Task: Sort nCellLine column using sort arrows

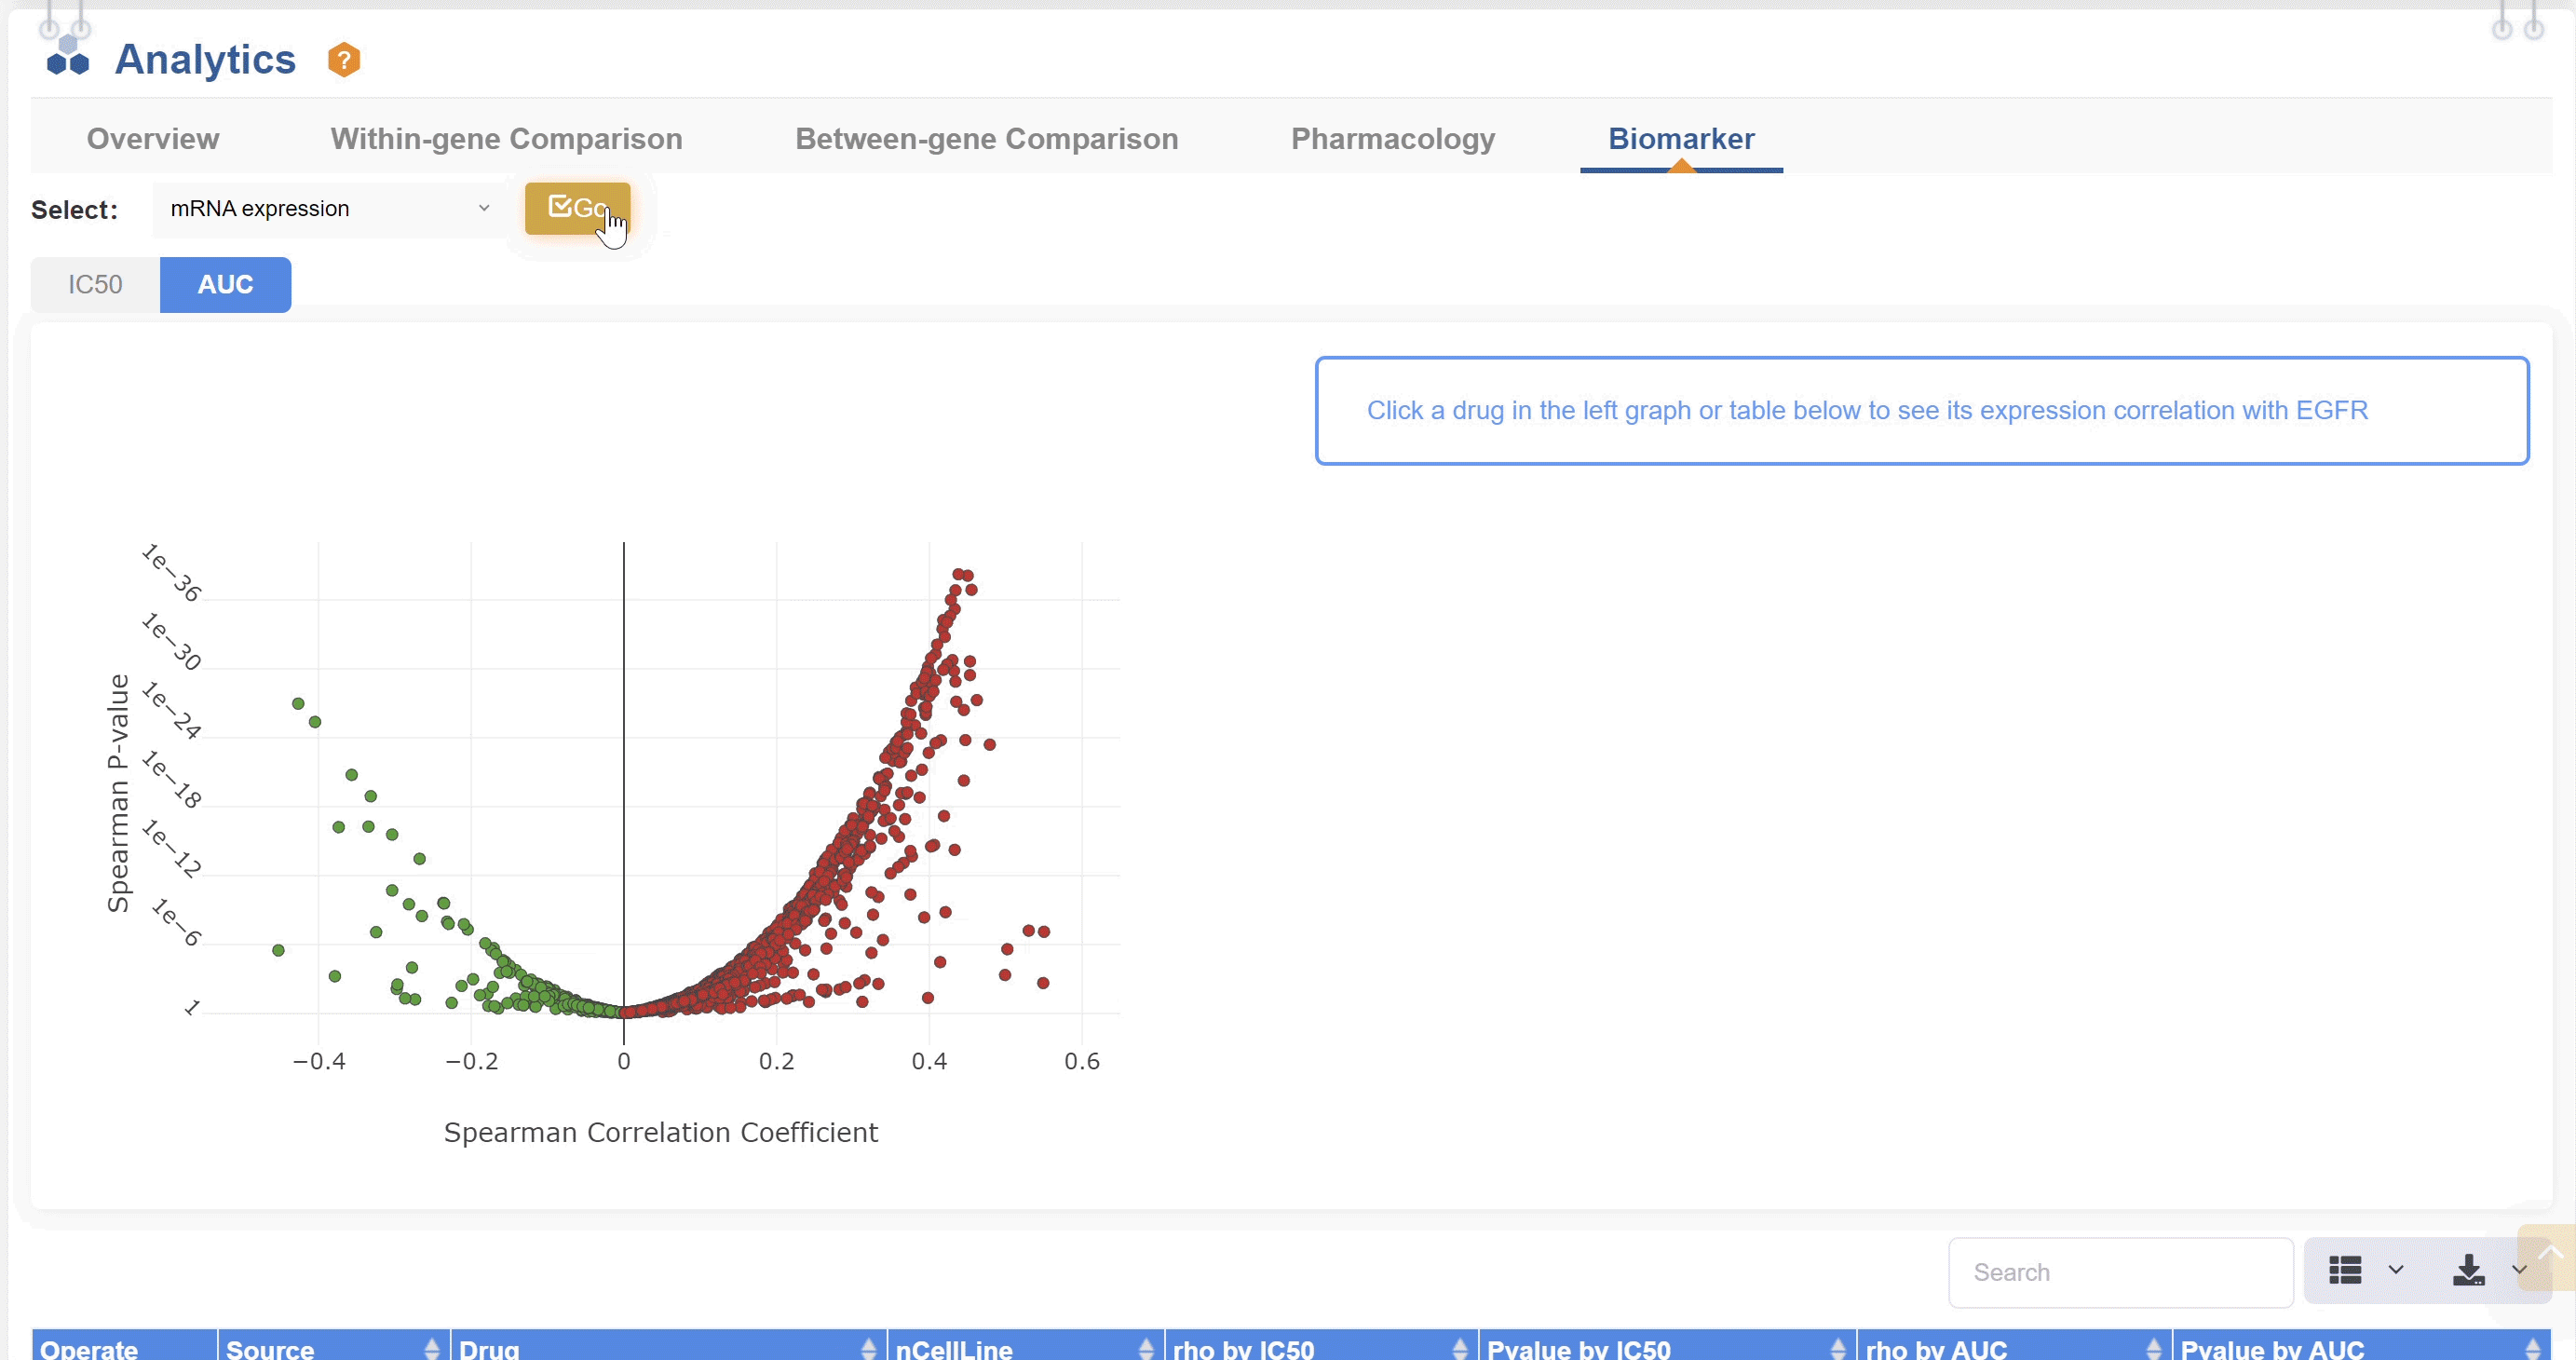Action: (x=1146, y=1348)
